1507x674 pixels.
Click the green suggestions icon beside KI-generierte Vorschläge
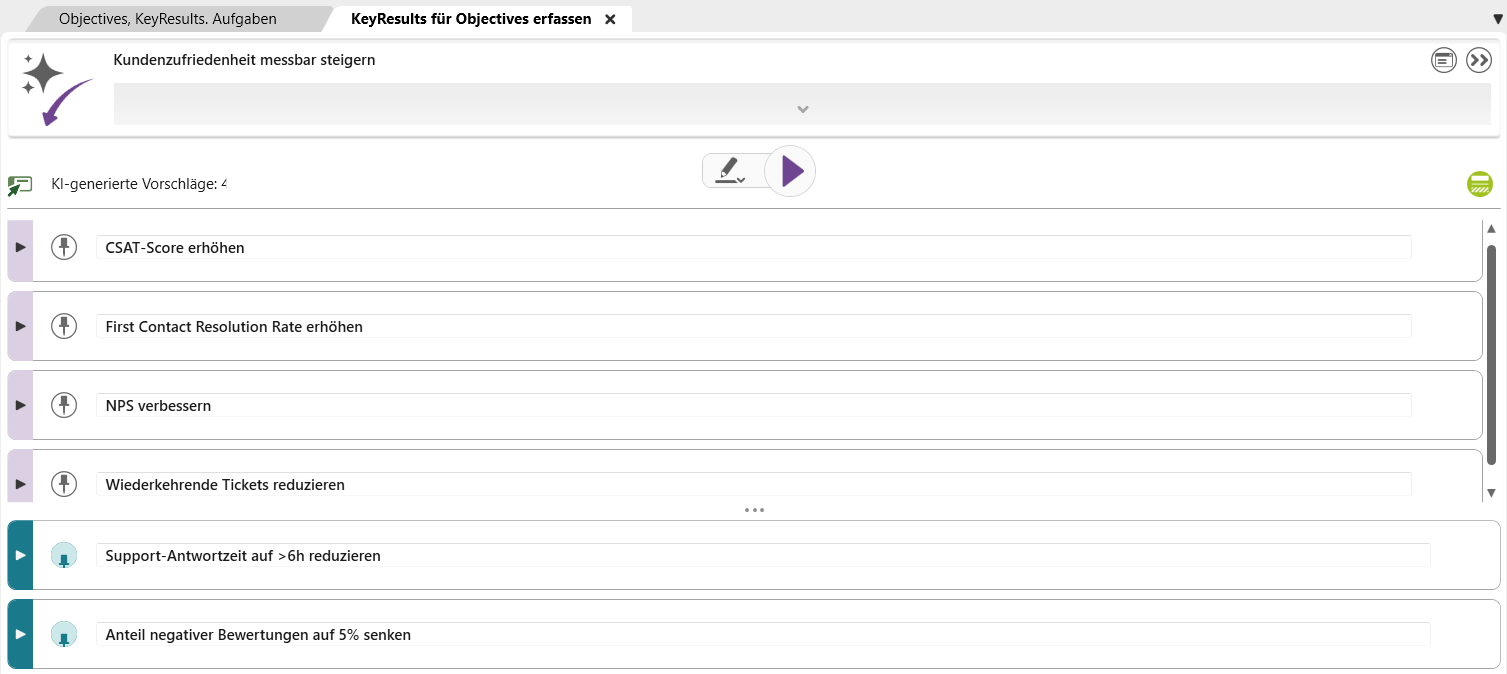pyautogui.click(x=20, y=185)
